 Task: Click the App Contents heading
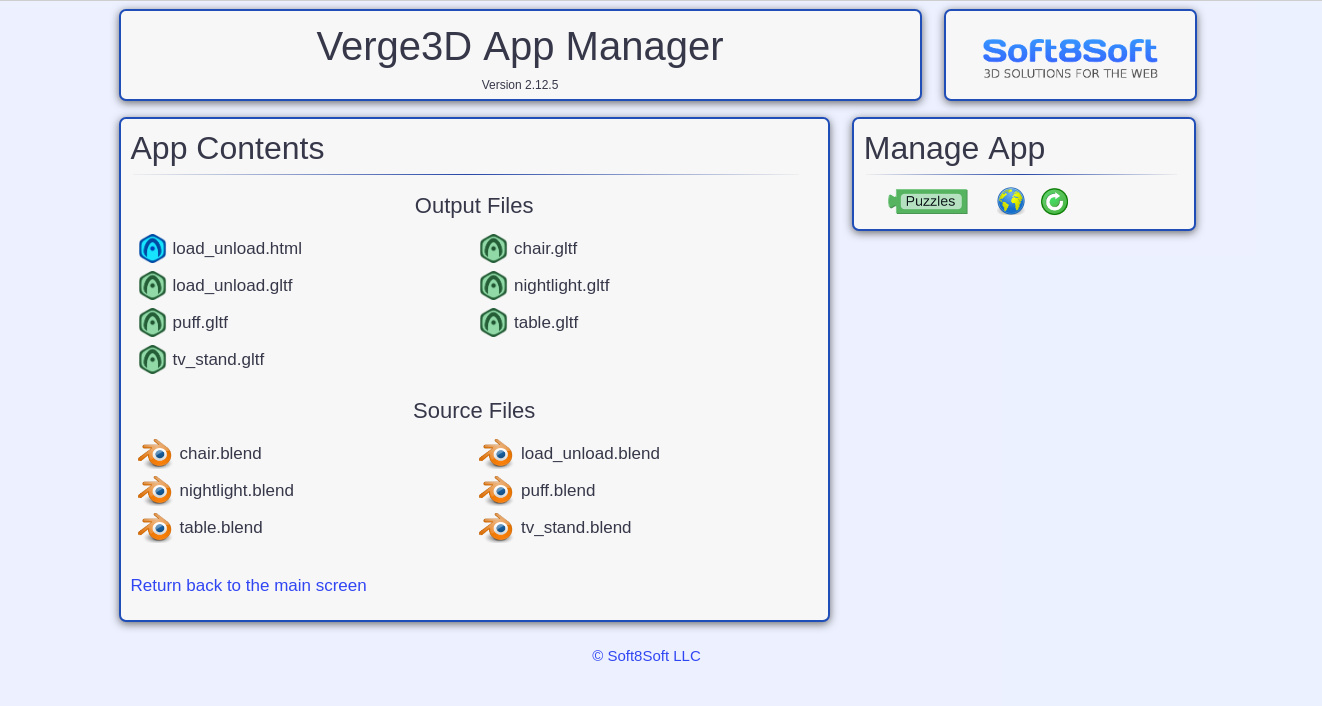(227, 148)
